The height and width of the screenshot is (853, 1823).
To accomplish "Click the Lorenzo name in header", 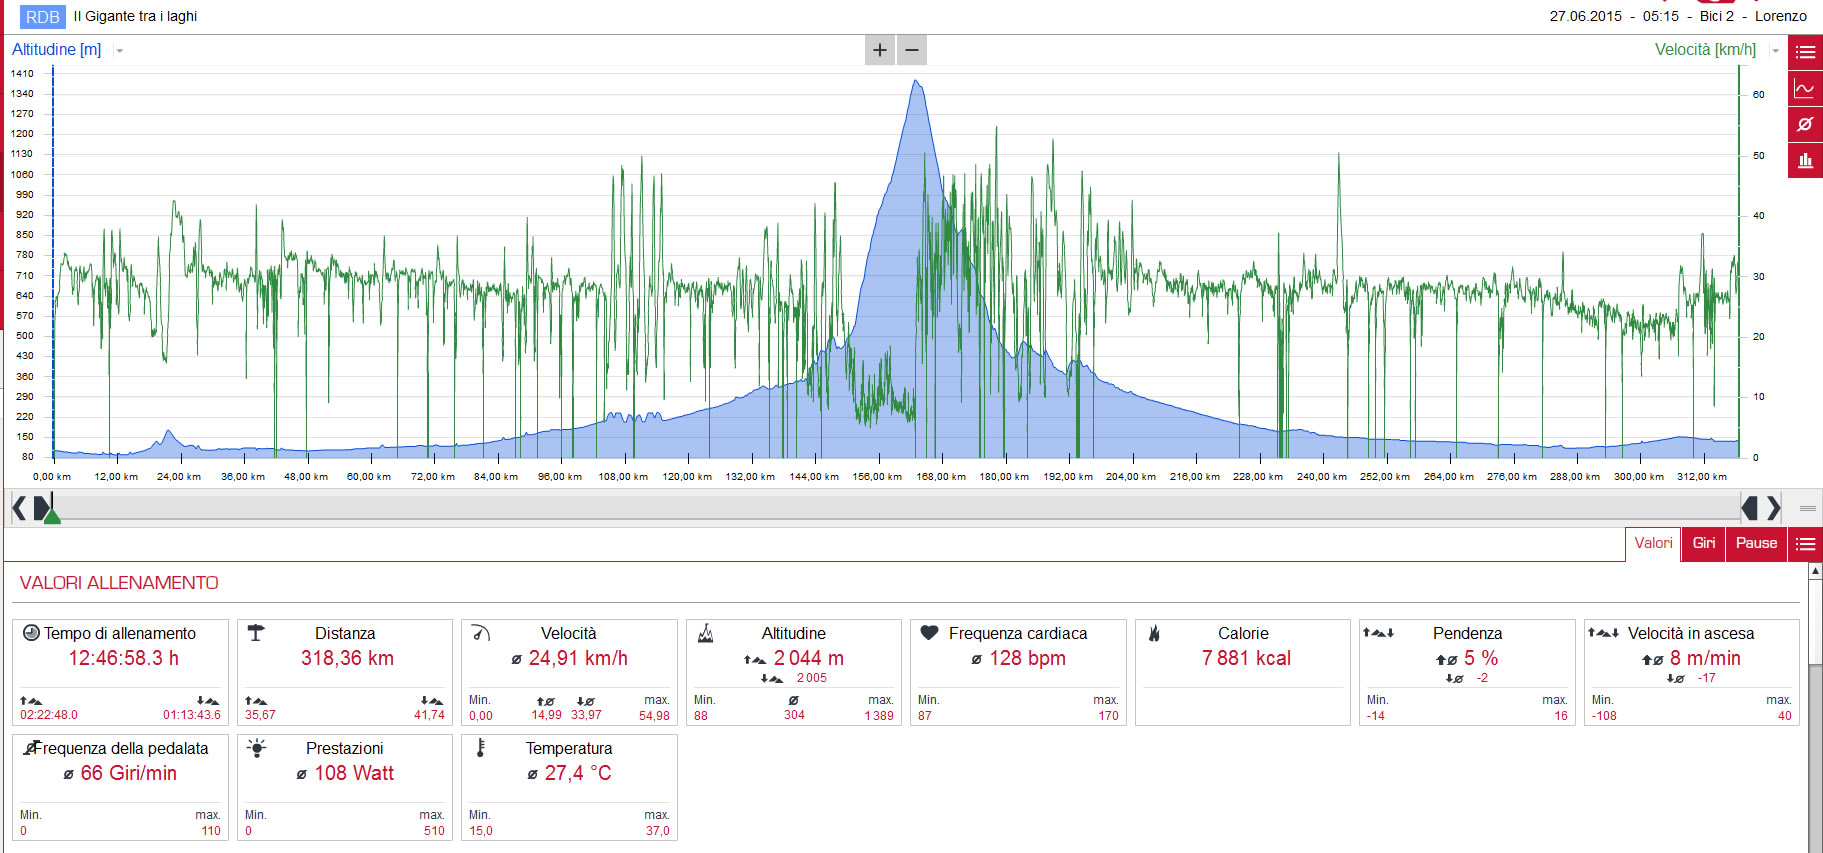I will [1781, 16].
